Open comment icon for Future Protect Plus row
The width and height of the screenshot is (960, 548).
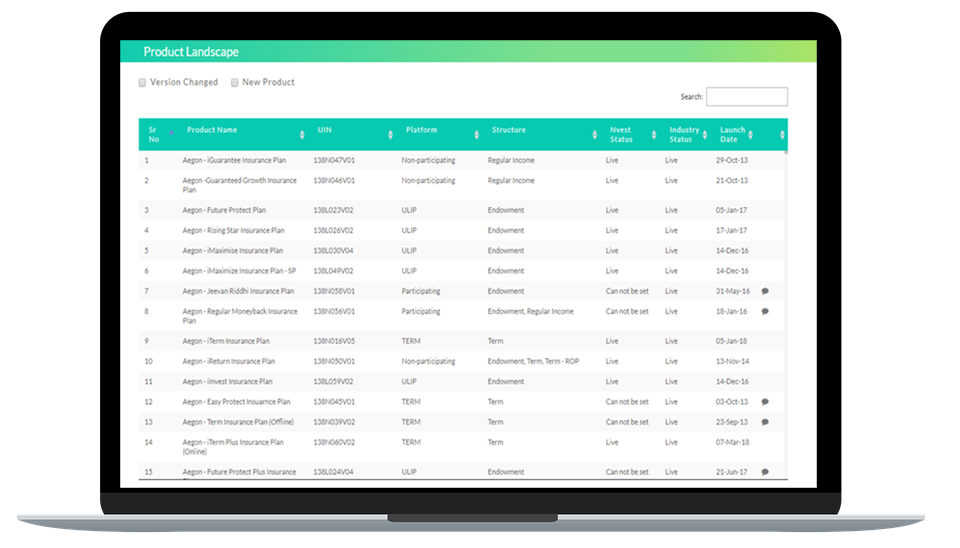point(765,472)
